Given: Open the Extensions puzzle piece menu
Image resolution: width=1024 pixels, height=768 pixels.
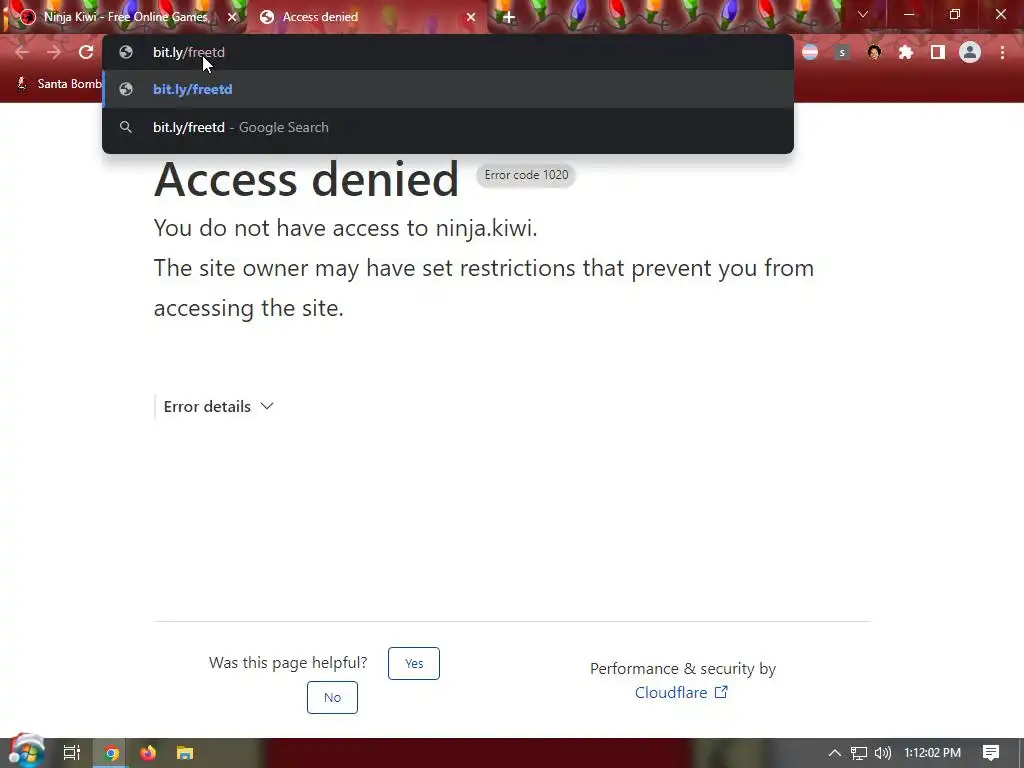Looking at the screenshot, I should coord(906,52).
